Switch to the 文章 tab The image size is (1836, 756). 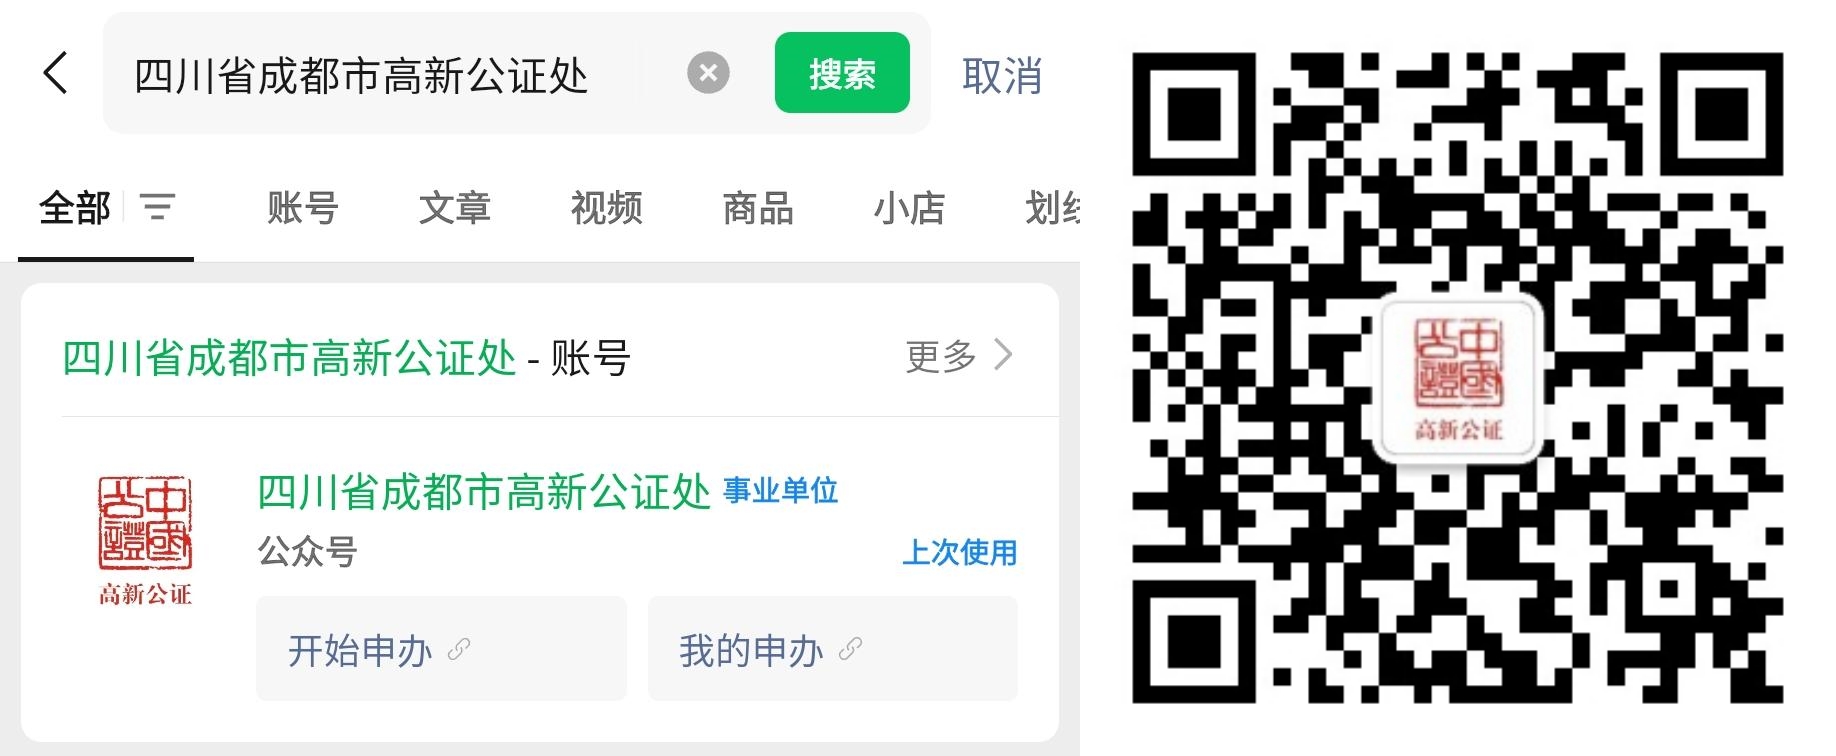455,208
